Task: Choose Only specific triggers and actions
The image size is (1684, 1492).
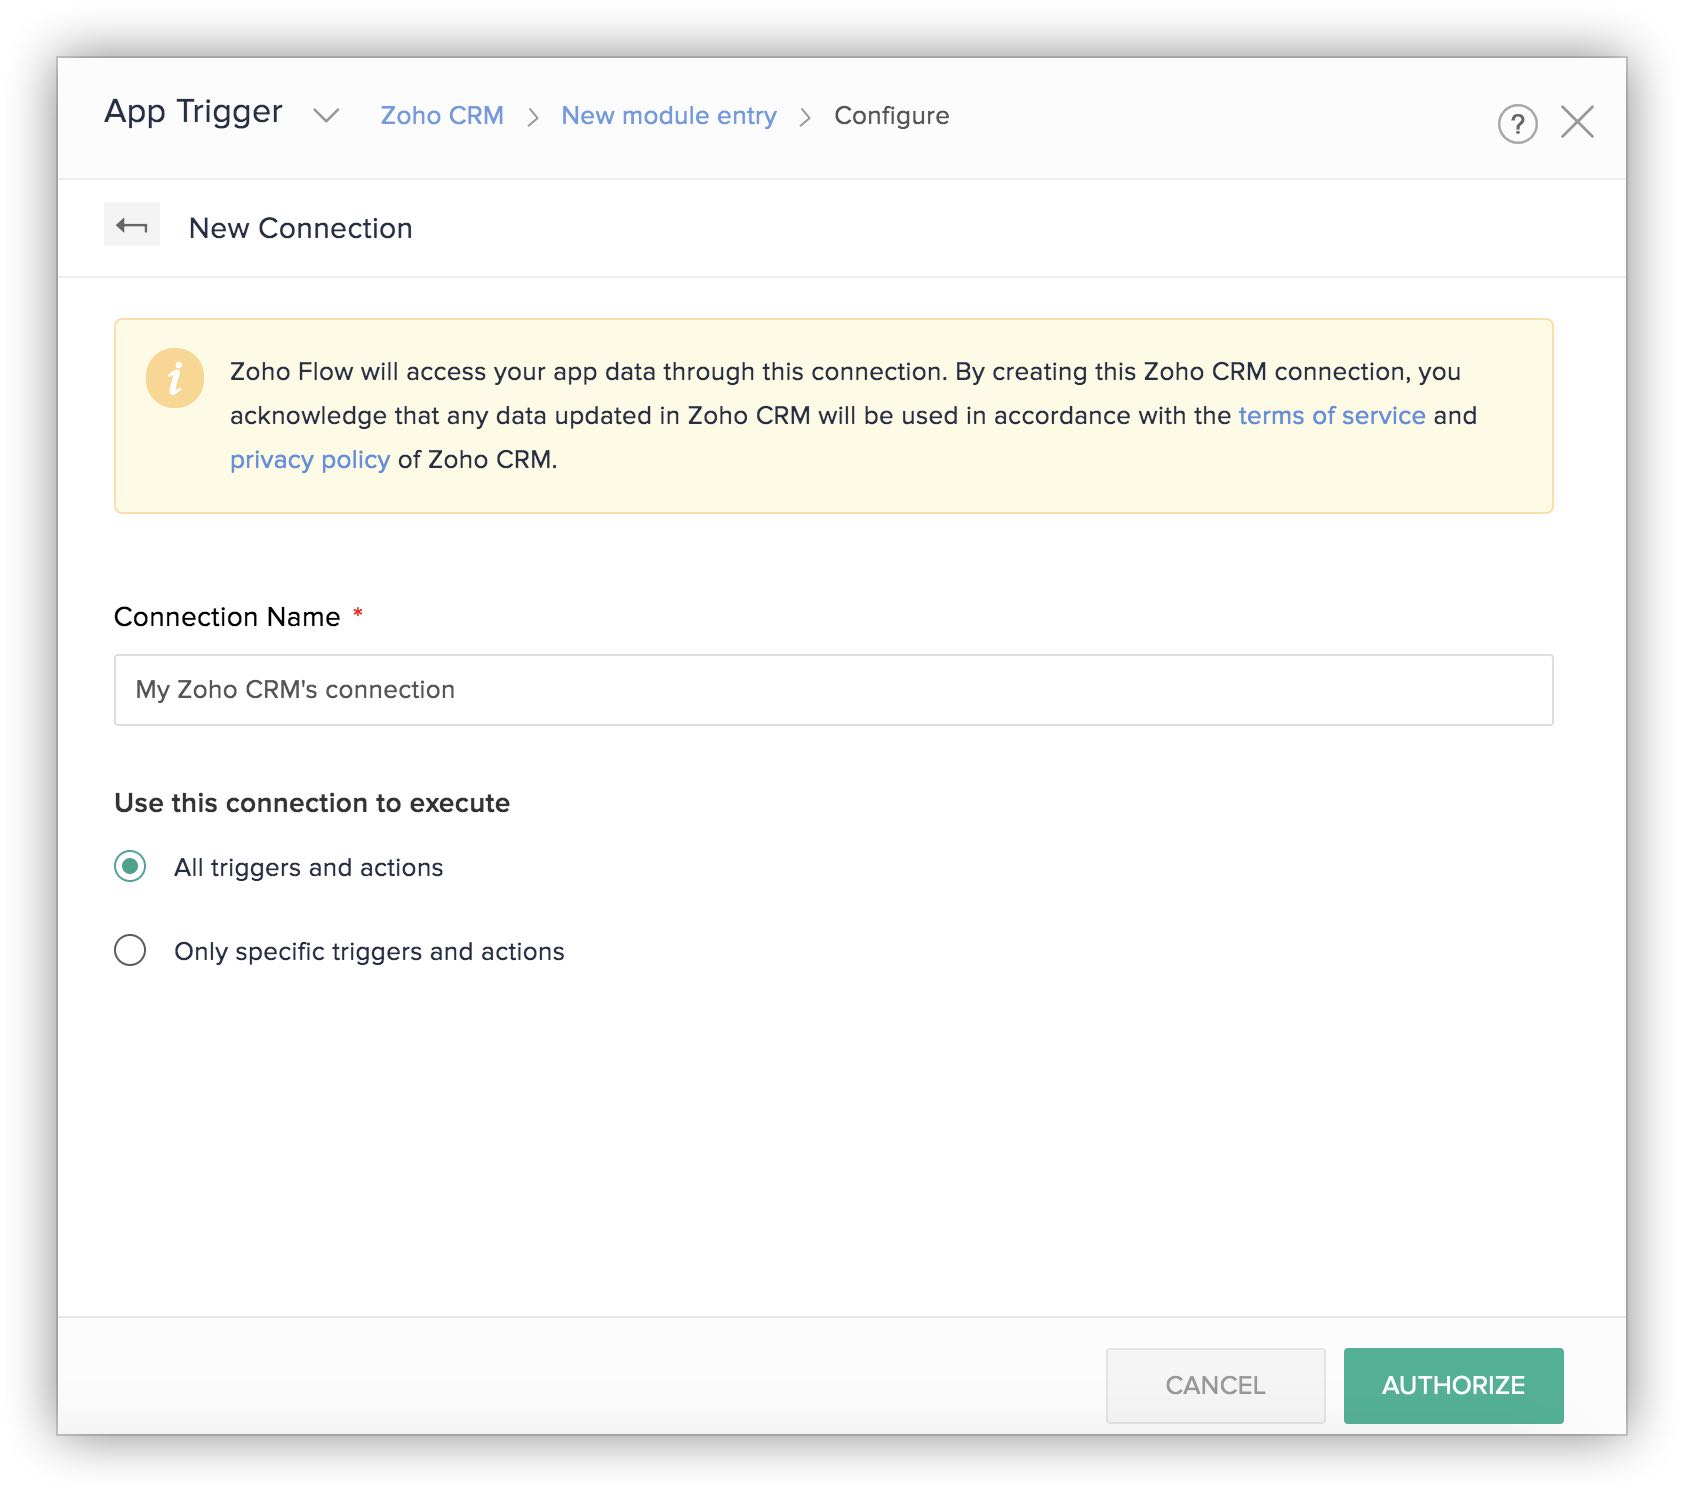Action: click(x=130, y=950)
